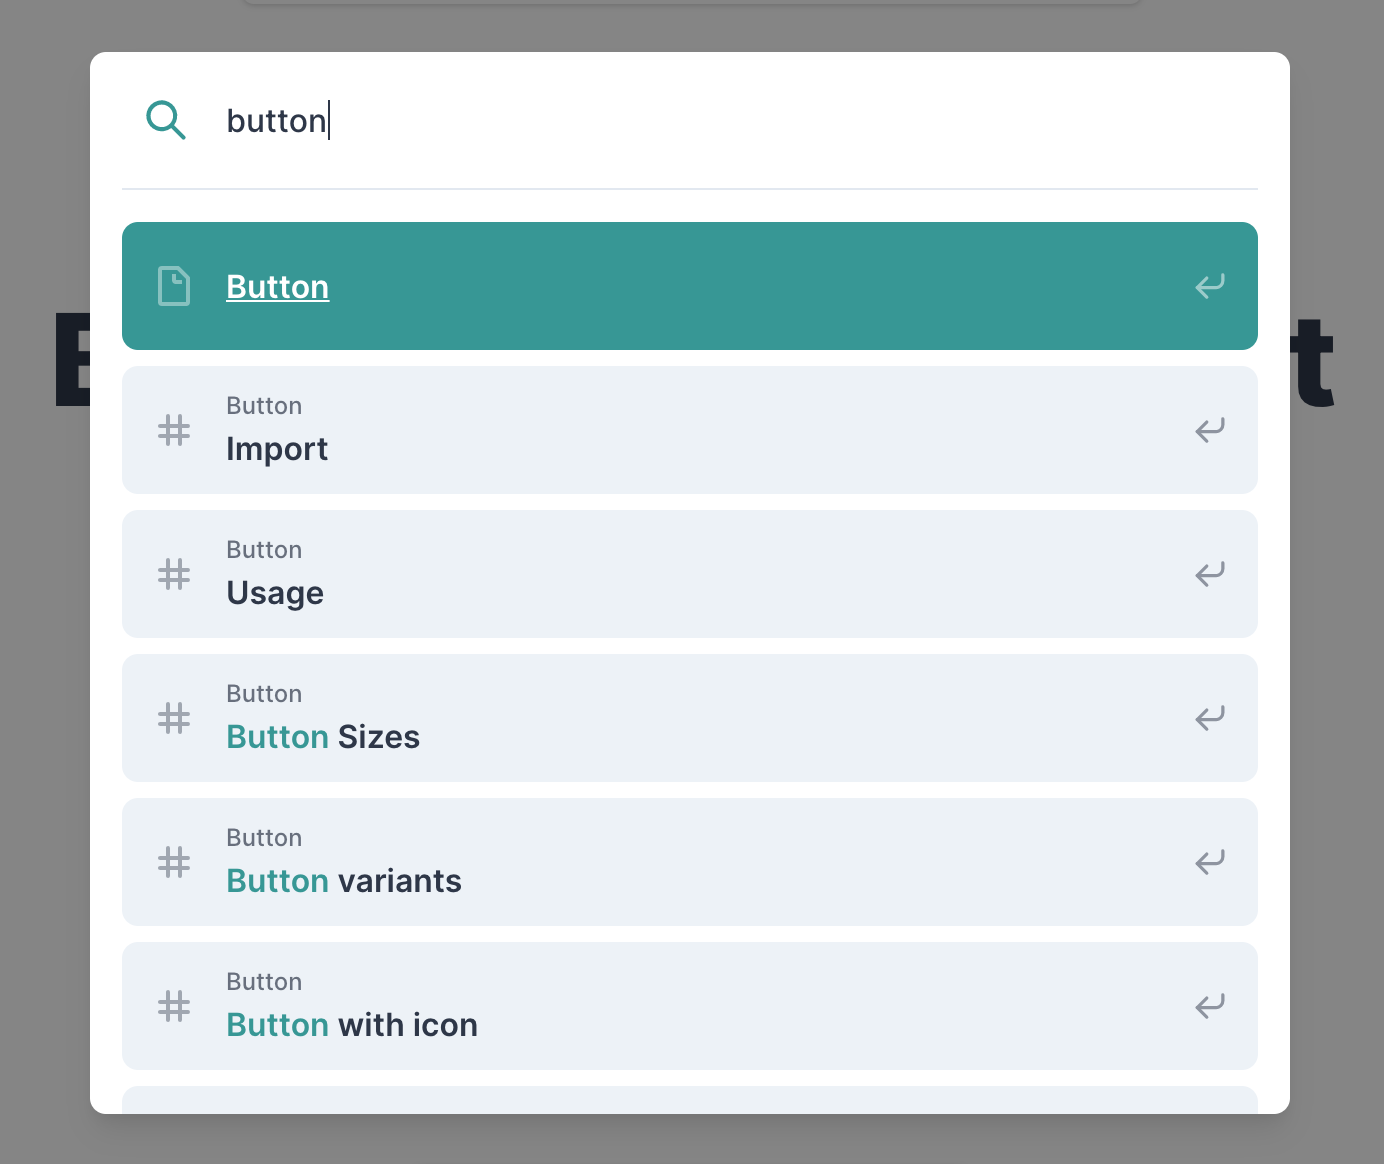Click the hash icon beside Button variants

(x=173, y=862)
